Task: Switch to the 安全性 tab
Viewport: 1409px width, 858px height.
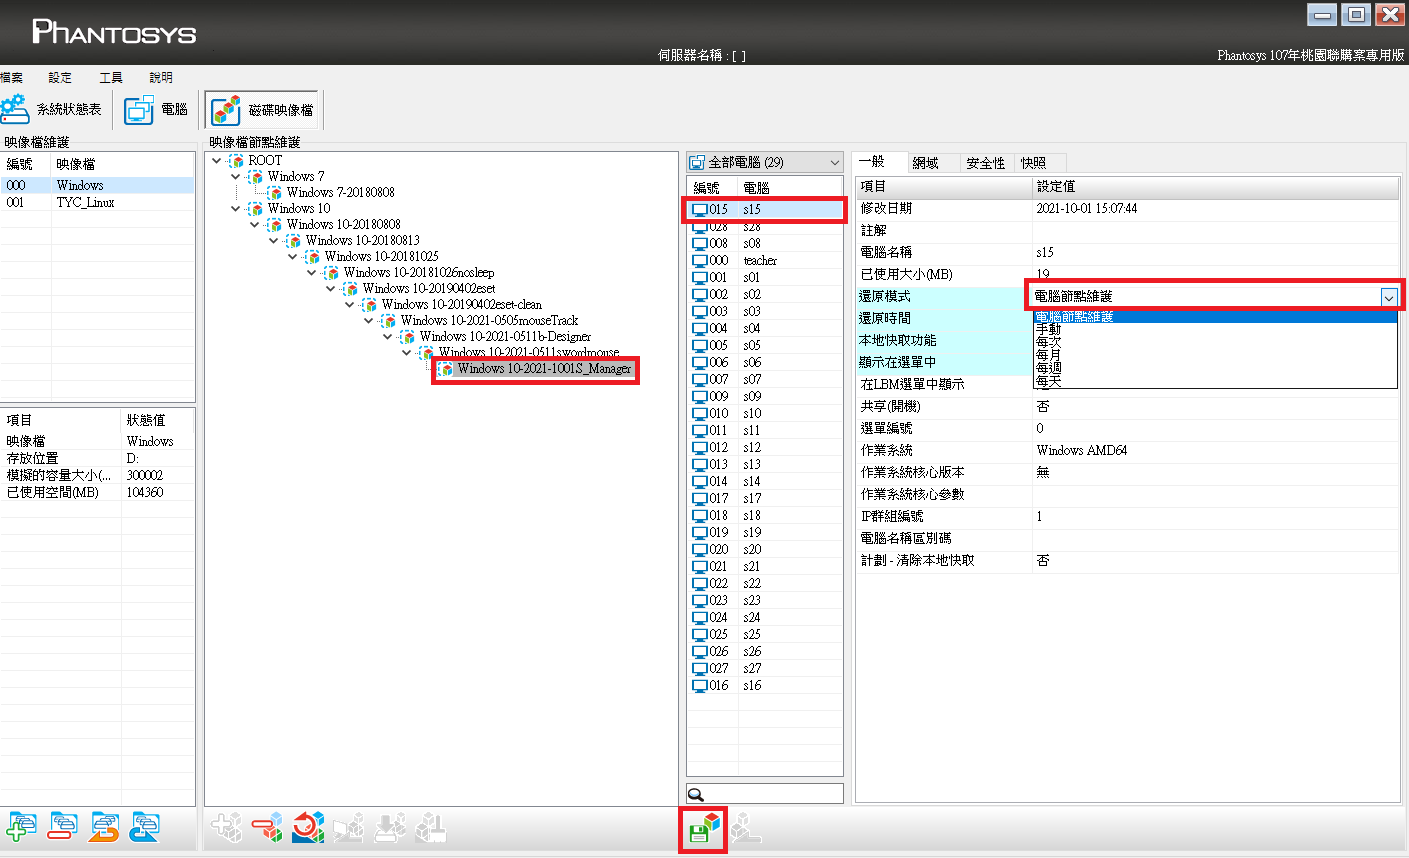Action: [985, 163]
